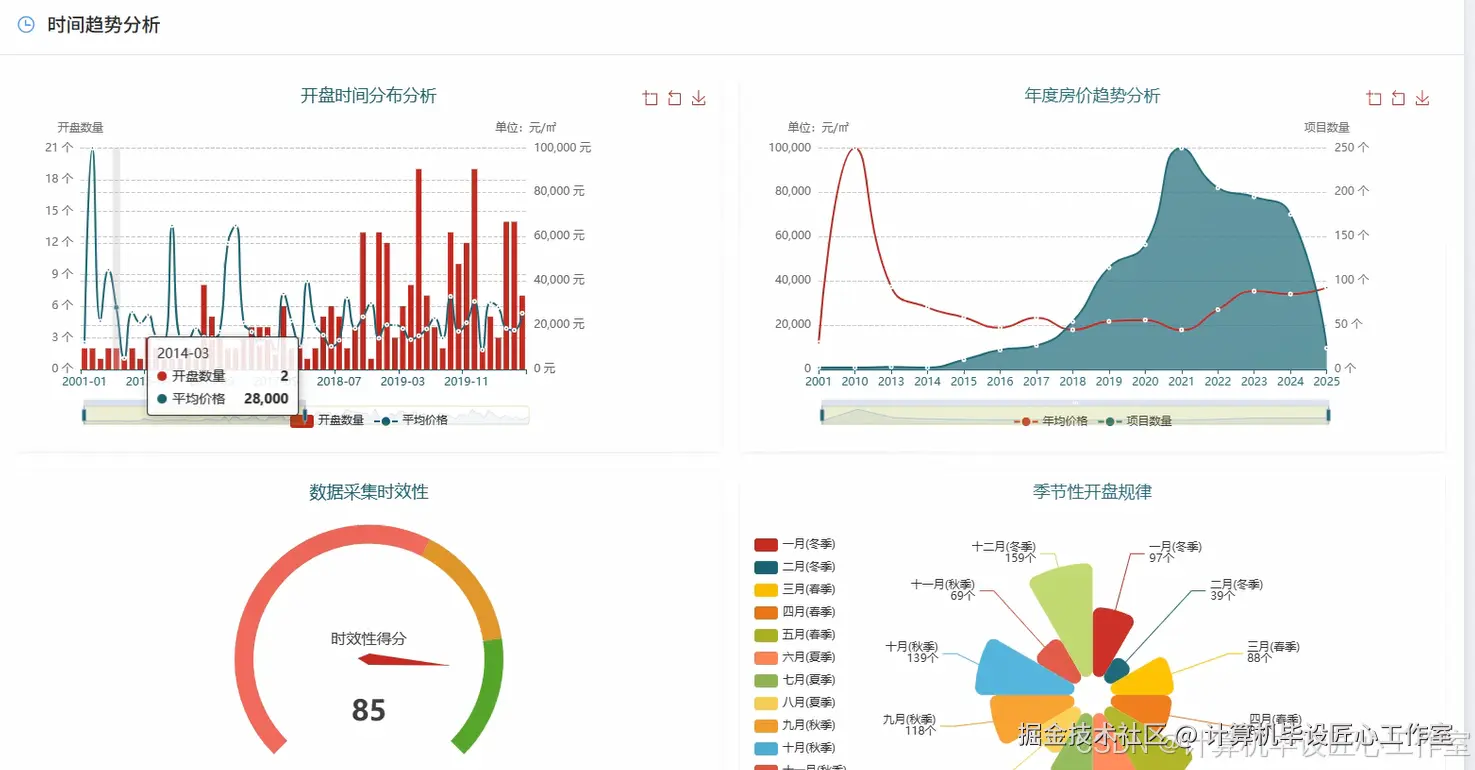The height and width of the screenshot is (770, 1475).
Task: Click zoom reset icon on 年度房价趋势分析 chart
Action: [1398, 98]
